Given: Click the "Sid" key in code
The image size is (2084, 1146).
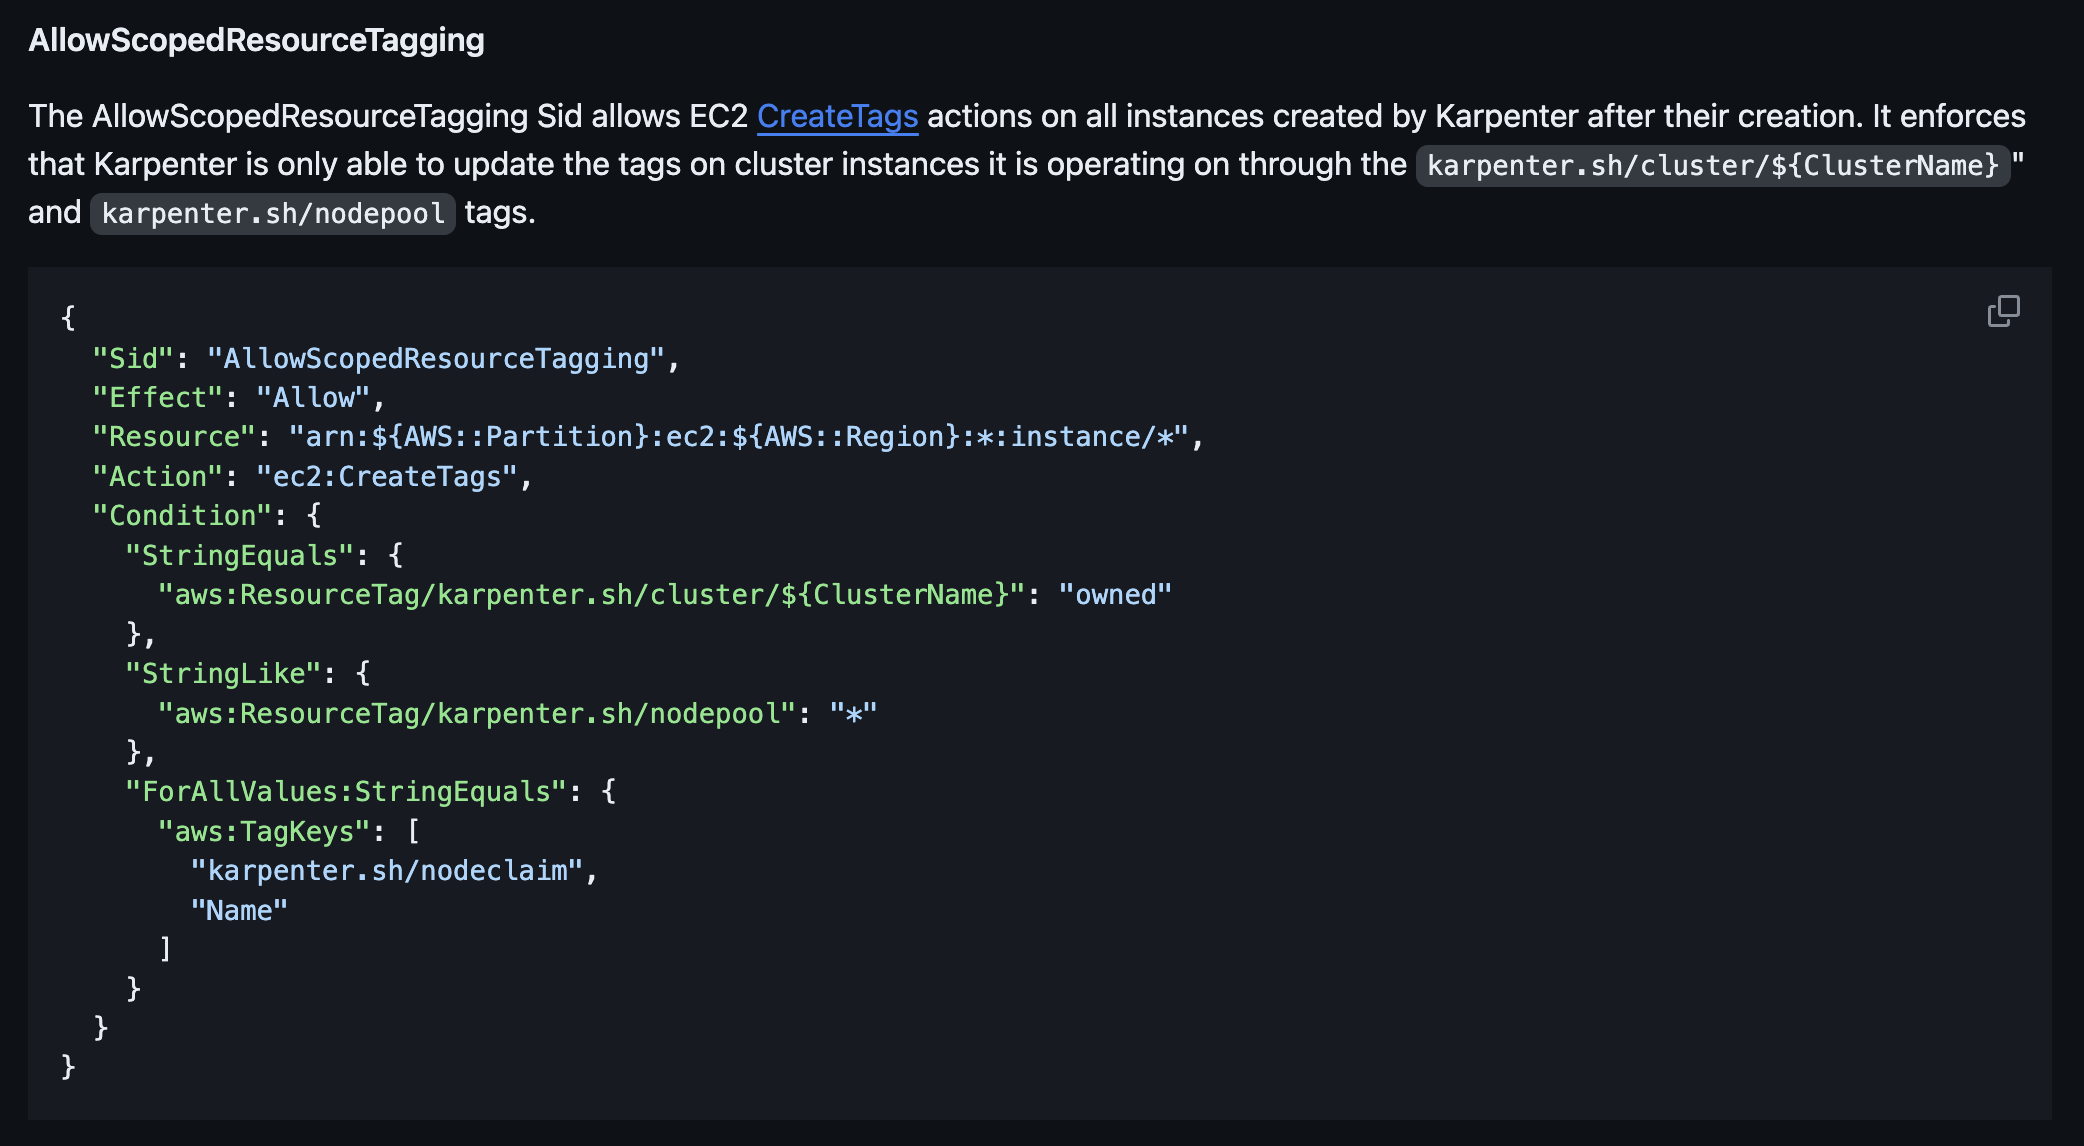Looking at the screenshot, I should pyautogui.click(x=133, y=359).
